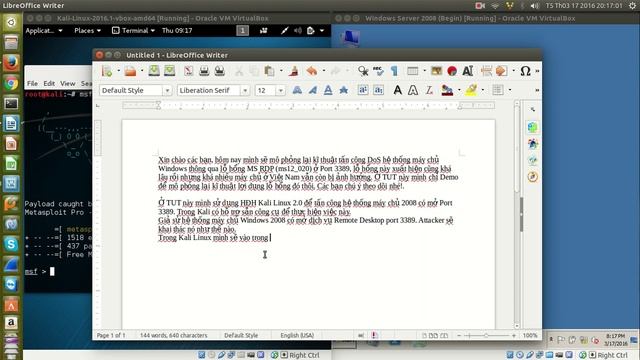Toggle Italic formatting

(313, 90)
